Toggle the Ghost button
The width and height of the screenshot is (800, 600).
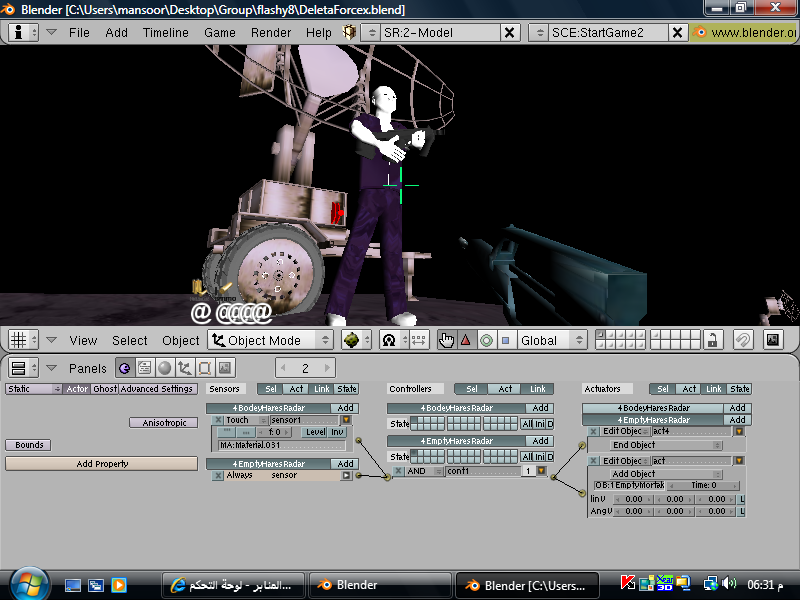[105, 389]
